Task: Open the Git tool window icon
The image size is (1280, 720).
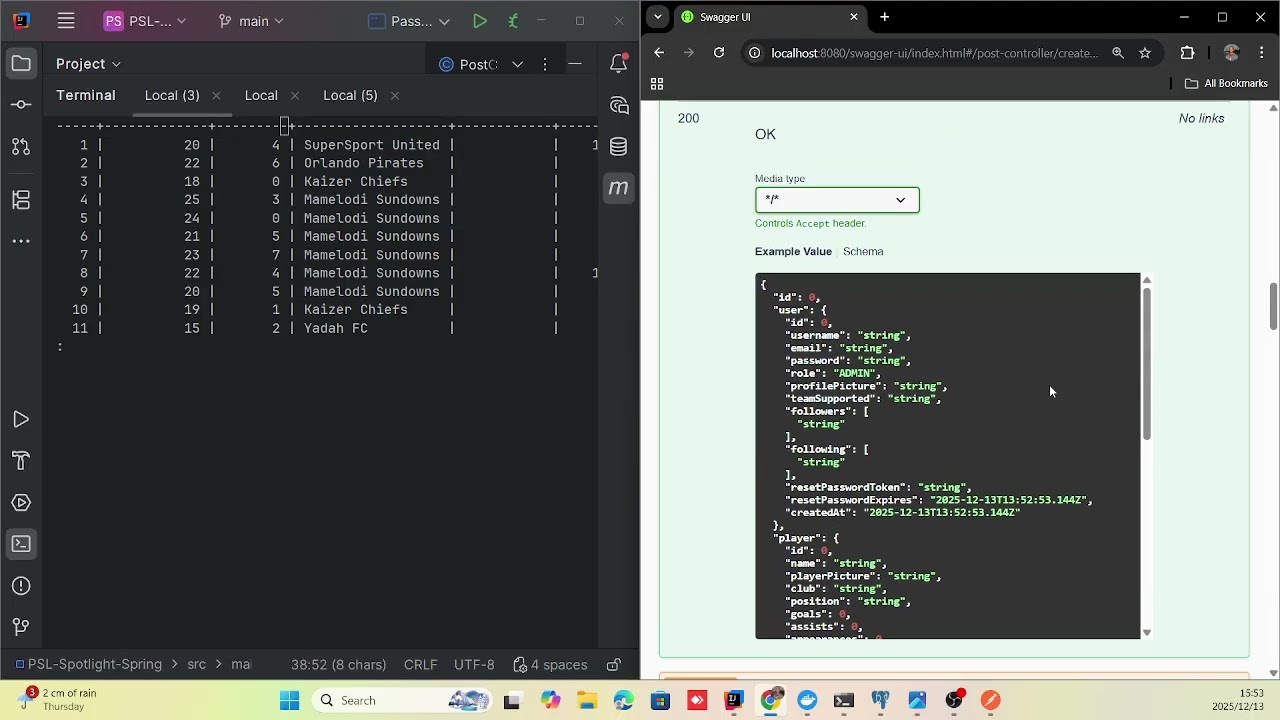Action: tap(21, 627)
